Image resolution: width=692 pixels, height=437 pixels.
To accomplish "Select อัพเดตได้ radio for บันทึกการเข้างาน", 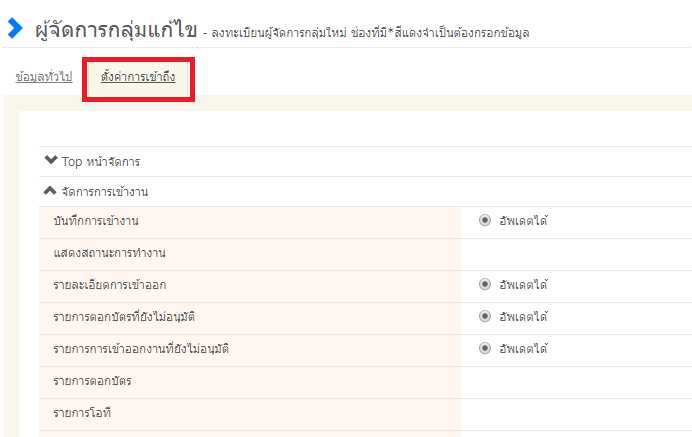I will (x=485, y=221).
